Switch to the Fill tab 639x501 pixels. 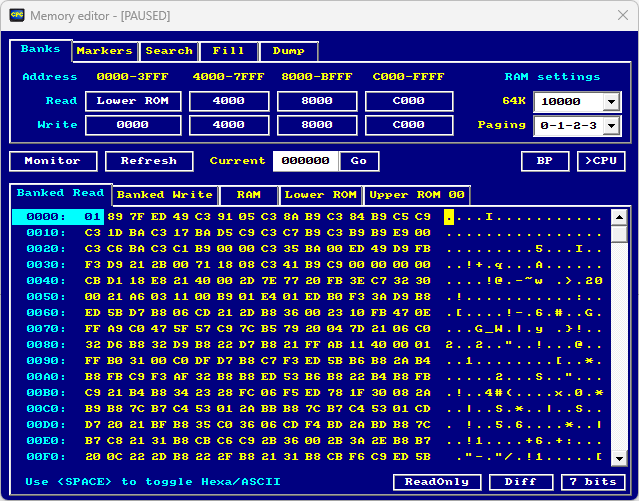228,51
